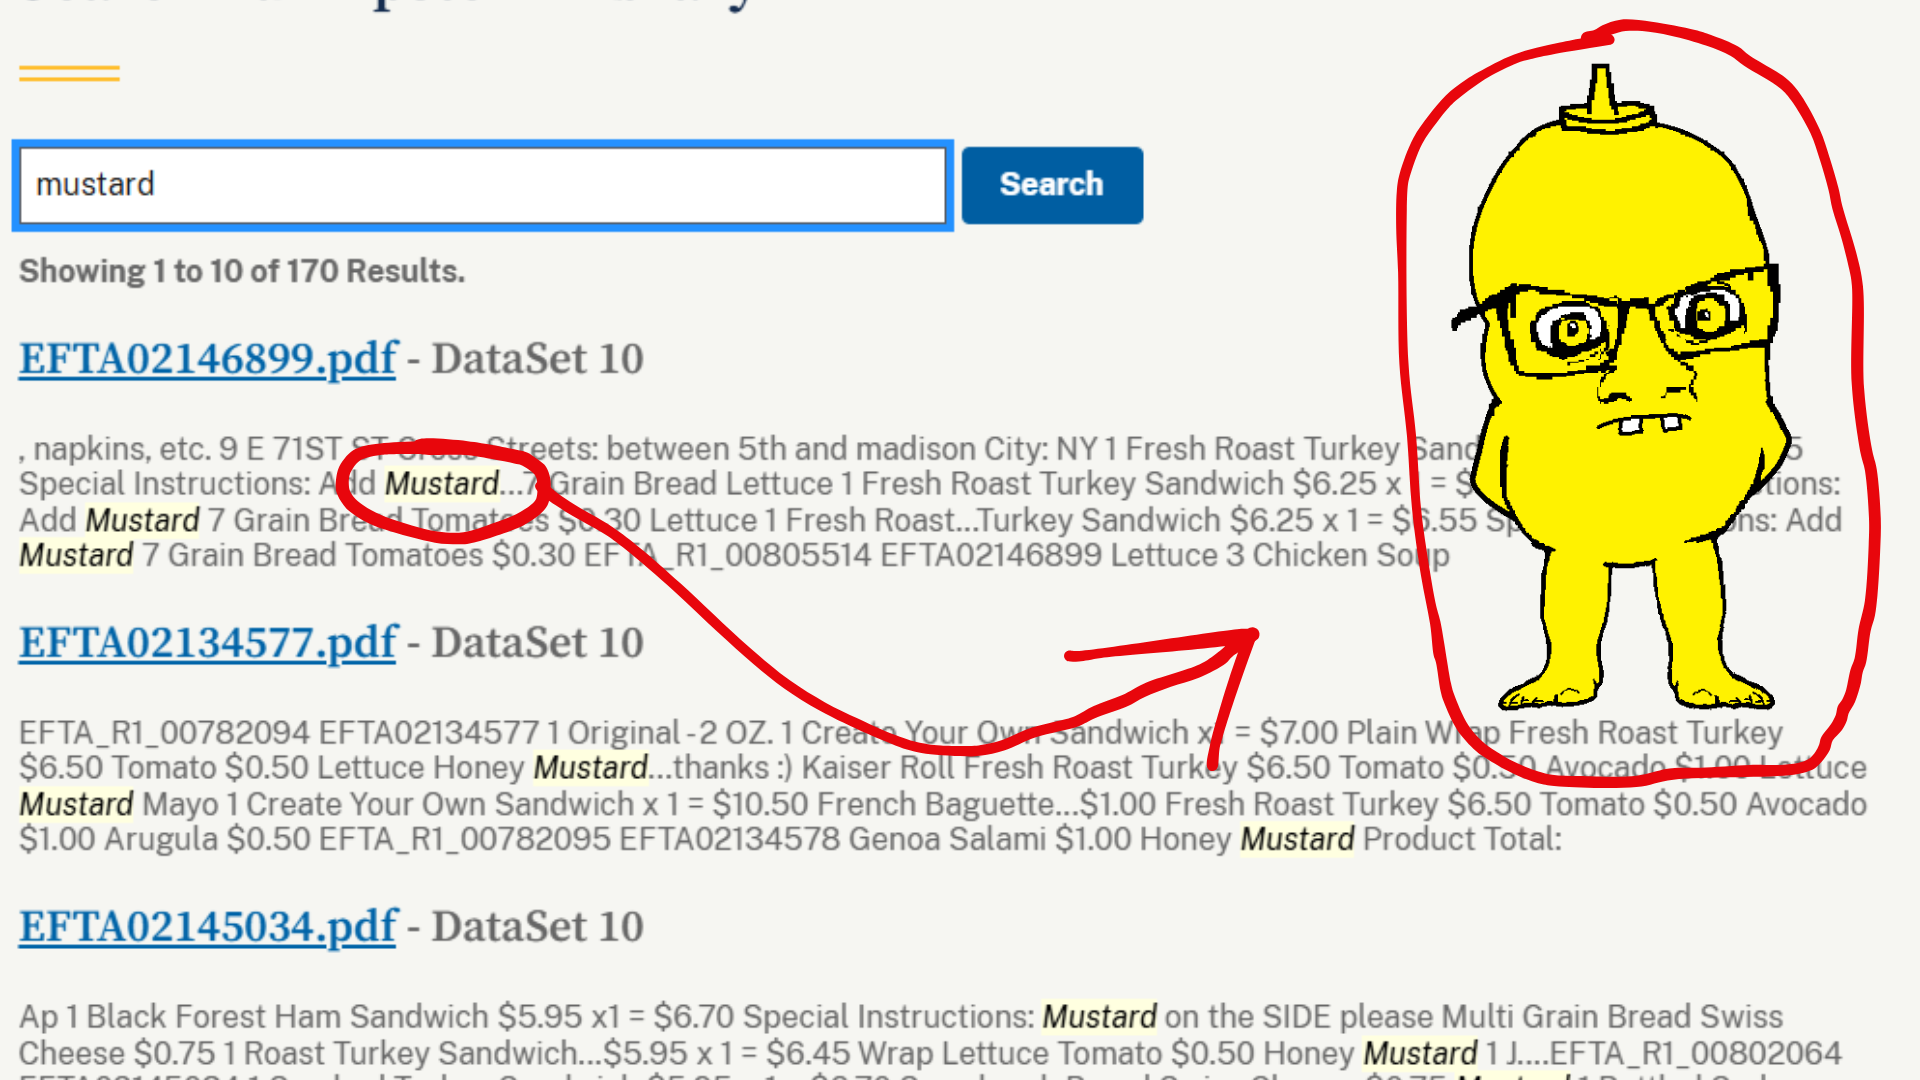This screenshot has height=1080, width=1920.
Task: Click the red-circled Mustard highlight in first result
Action: pos(442,484)
